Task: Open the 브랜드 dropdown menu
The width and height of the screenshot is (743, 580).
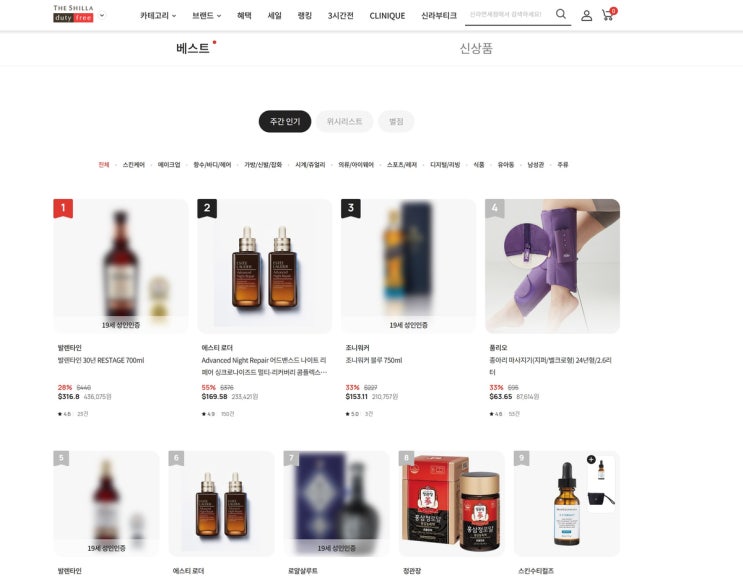Action: point(207,16)
